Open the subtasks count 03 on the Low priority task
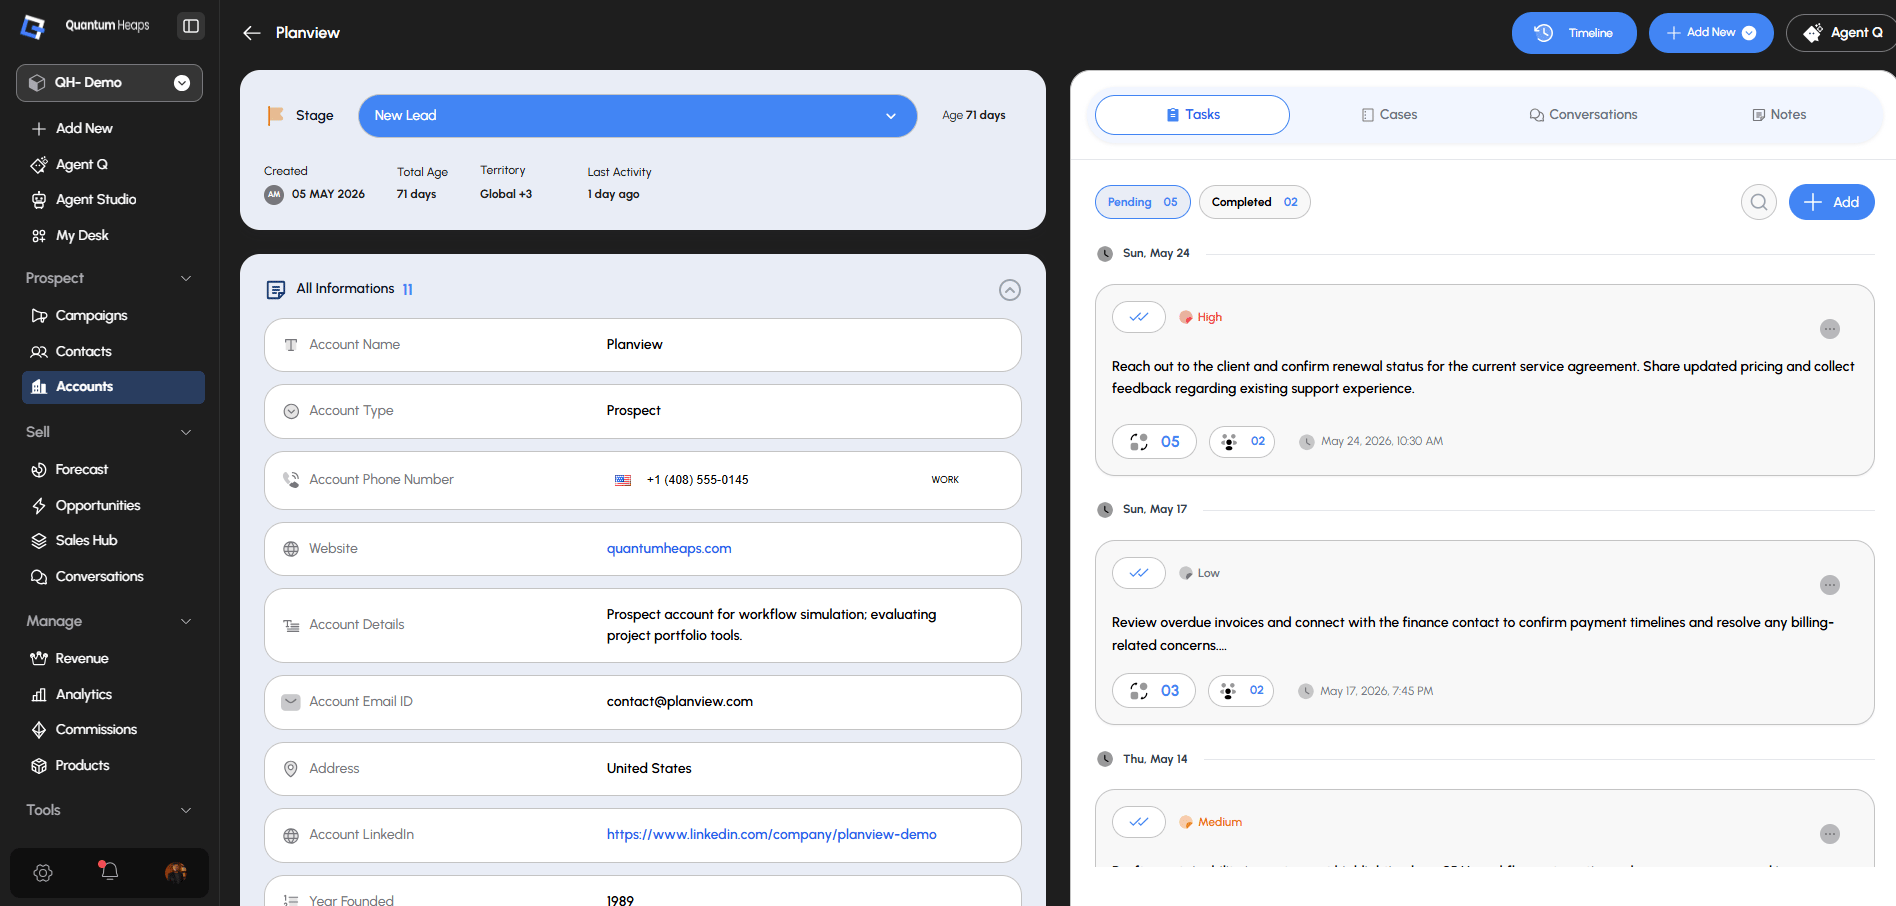The height and width of the screenshot is (906, 1896). click(1154, 691)
